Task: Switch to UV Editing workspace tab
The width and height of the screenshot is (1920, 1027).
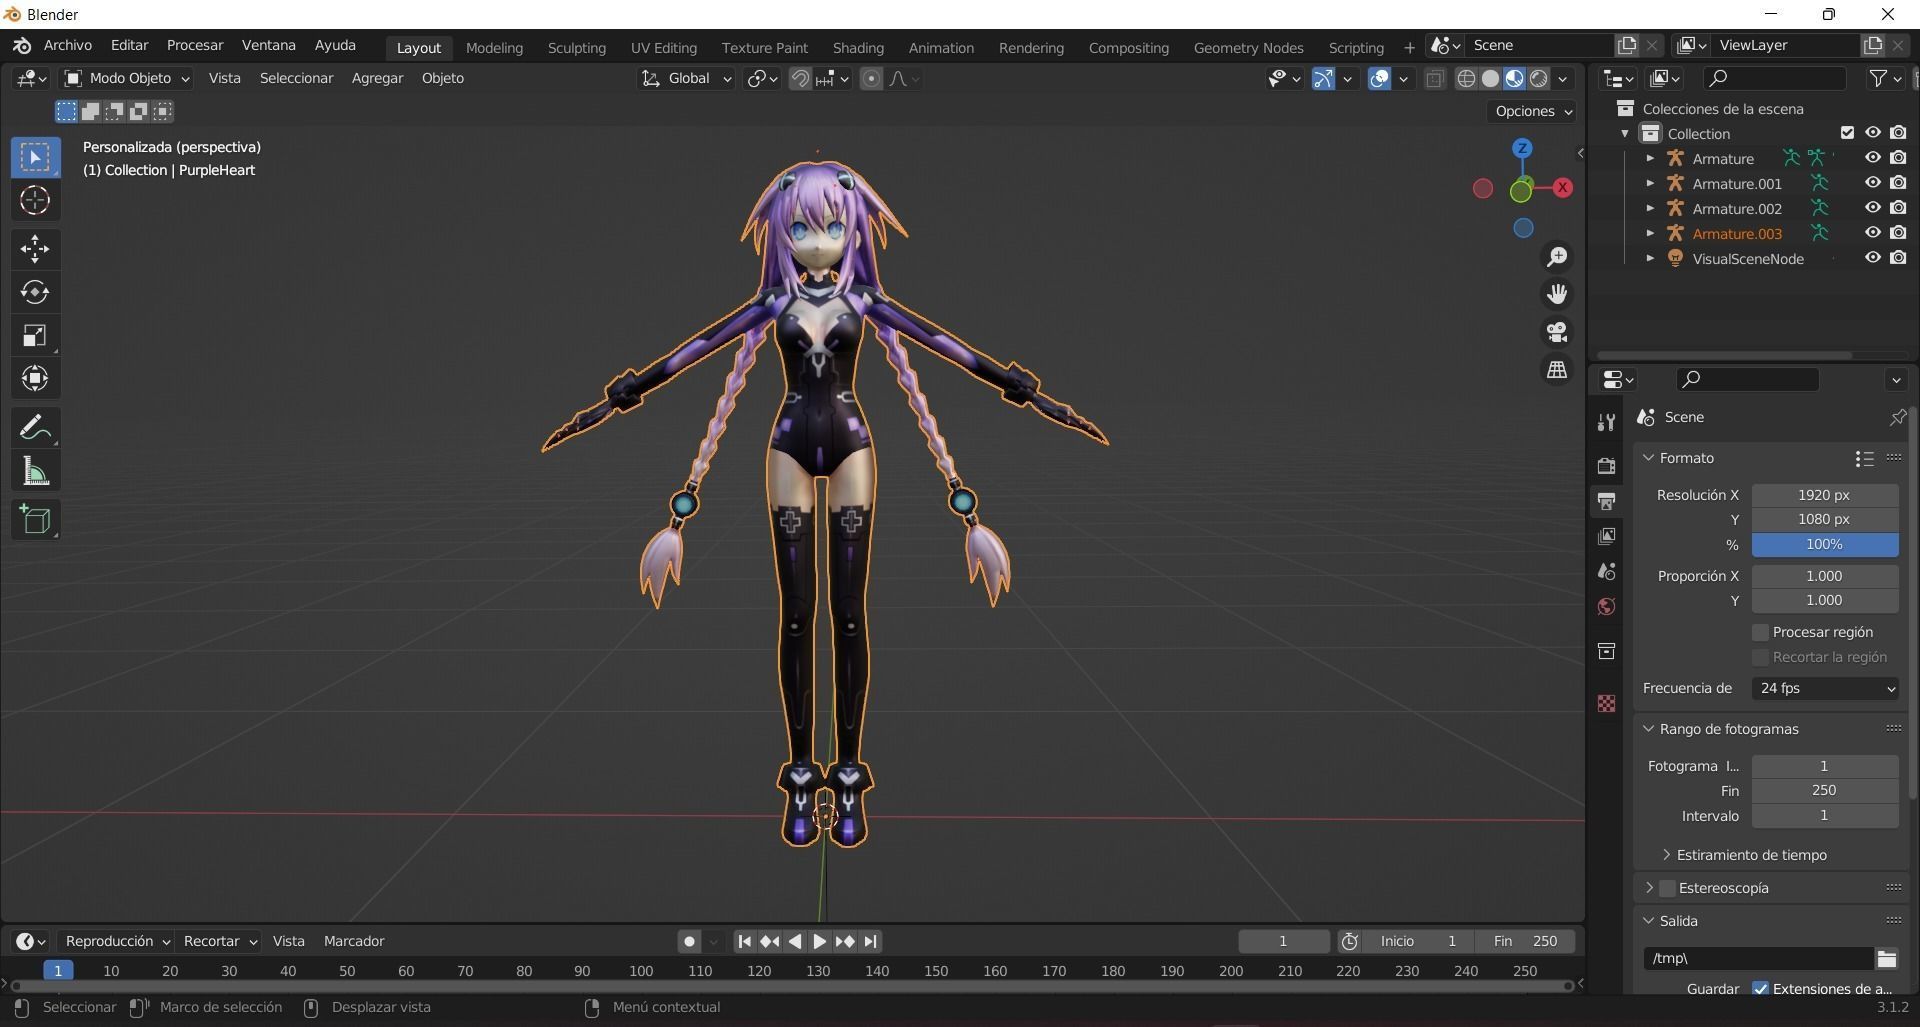Action: coord(664,47)
